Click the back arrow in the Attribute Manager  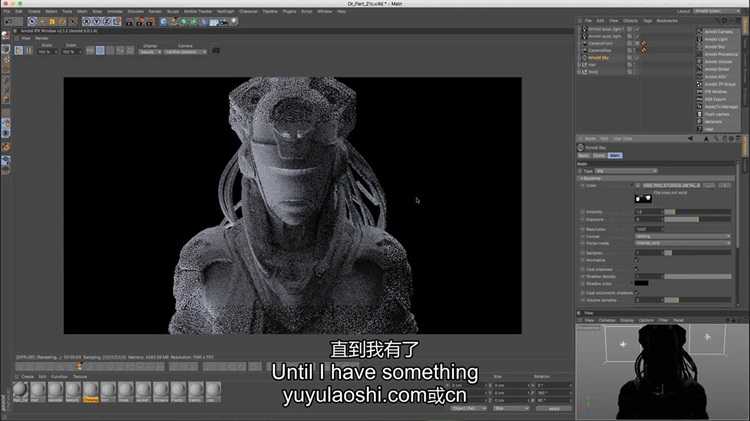pos(690,139)
